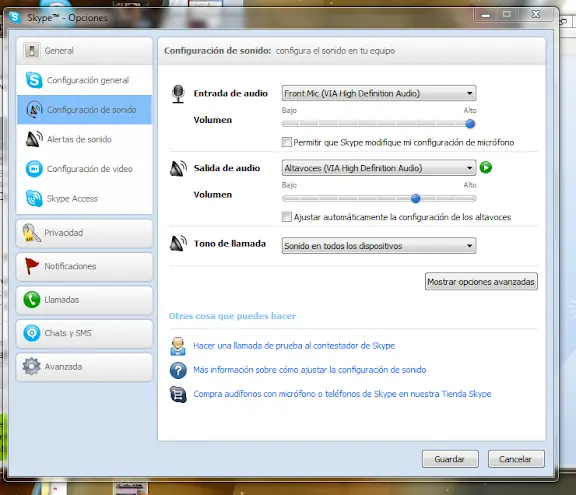Click the shopping cart Tienda Skype icon
This screenshot has height=495, width=576.
(x=178, y=394)
